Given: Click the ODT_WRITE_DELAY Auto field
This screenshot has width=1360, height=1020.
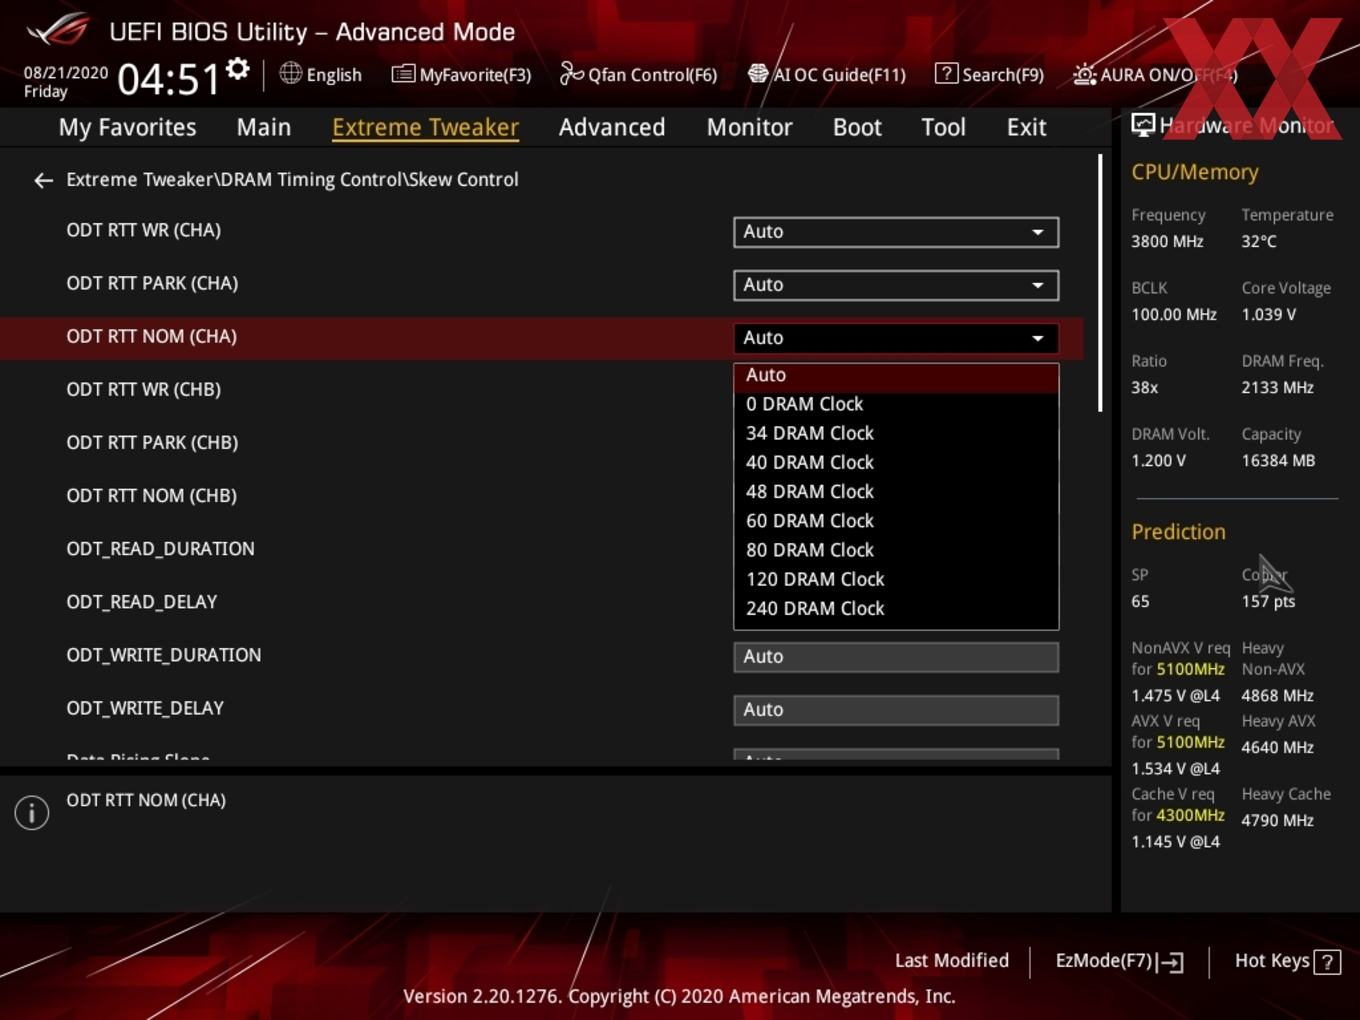Looking at the screenshot, I should pos(896,710).
